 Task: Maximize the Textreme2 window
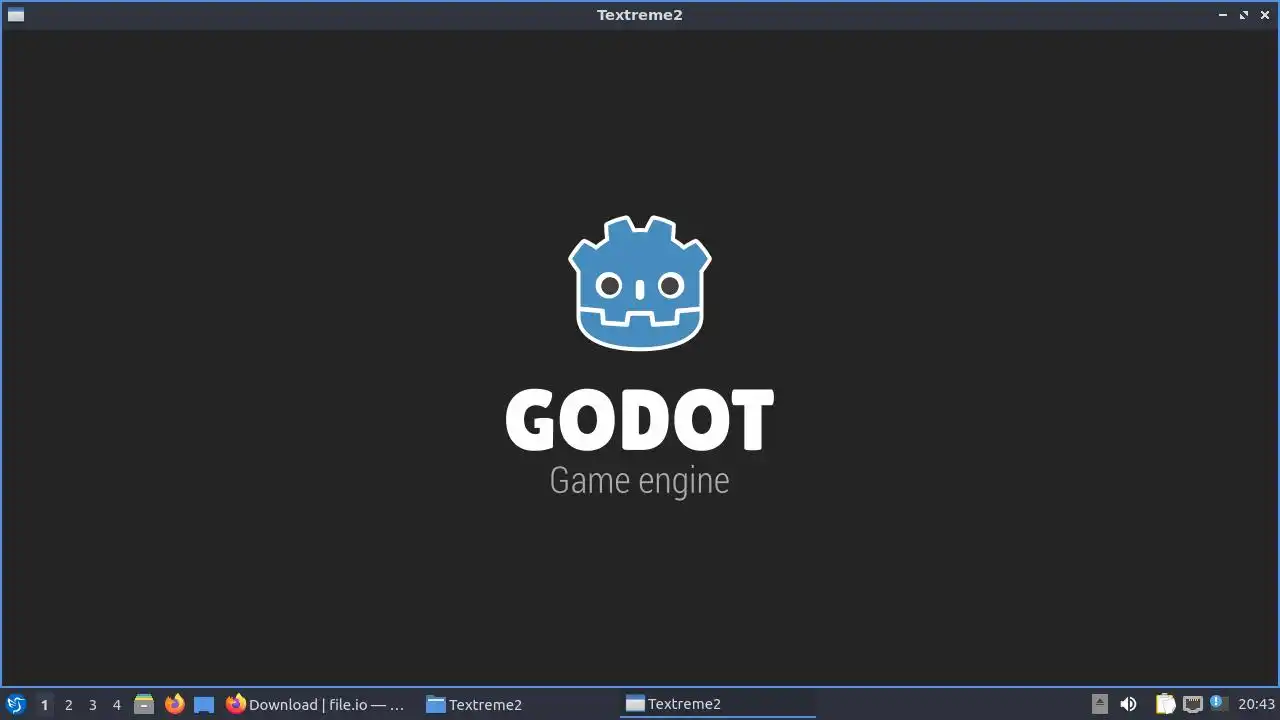[1244, 15]
